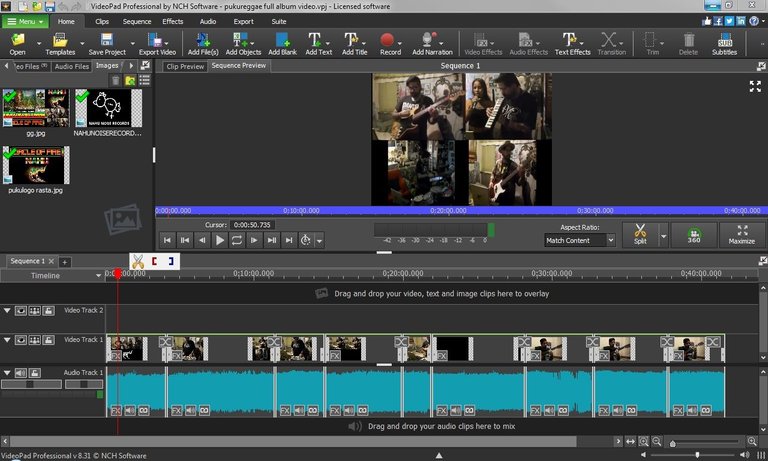Toggle the lock on Audio Track 1
The width and height of the screenshot is (768, 461).
point(35,373)
